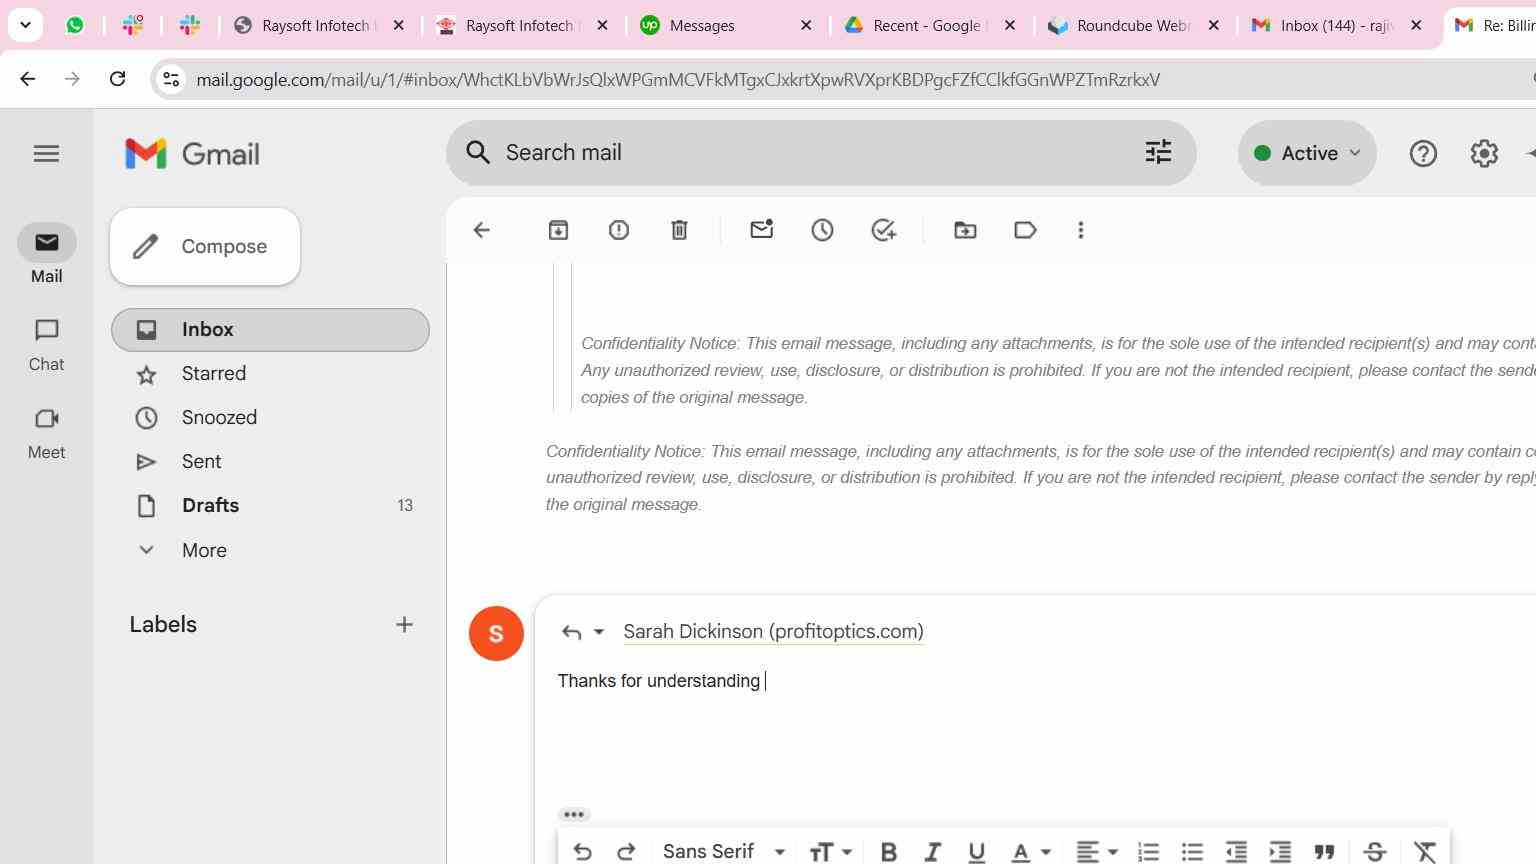
Task: Snooze this conversation
Action: tap(822, 230)
